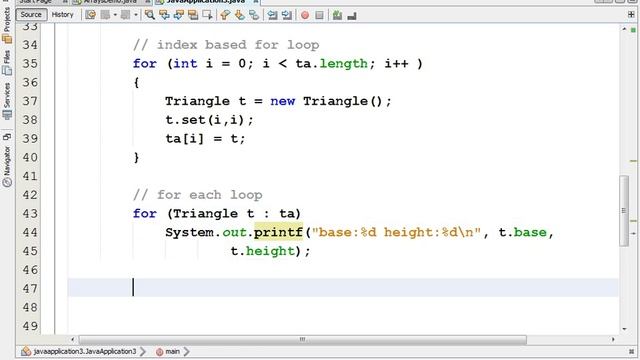640x360 pixels.
Task: Switch to Source view
Action: (31, 15)
